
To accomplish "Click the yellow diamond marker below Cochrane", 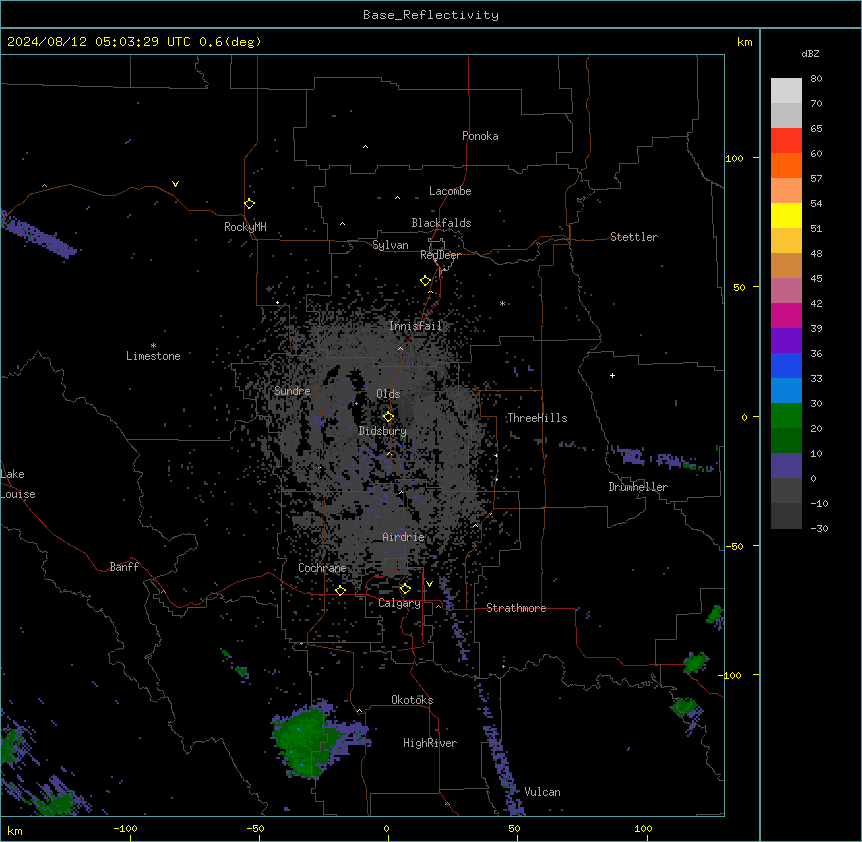I will [x=340, y=590].
